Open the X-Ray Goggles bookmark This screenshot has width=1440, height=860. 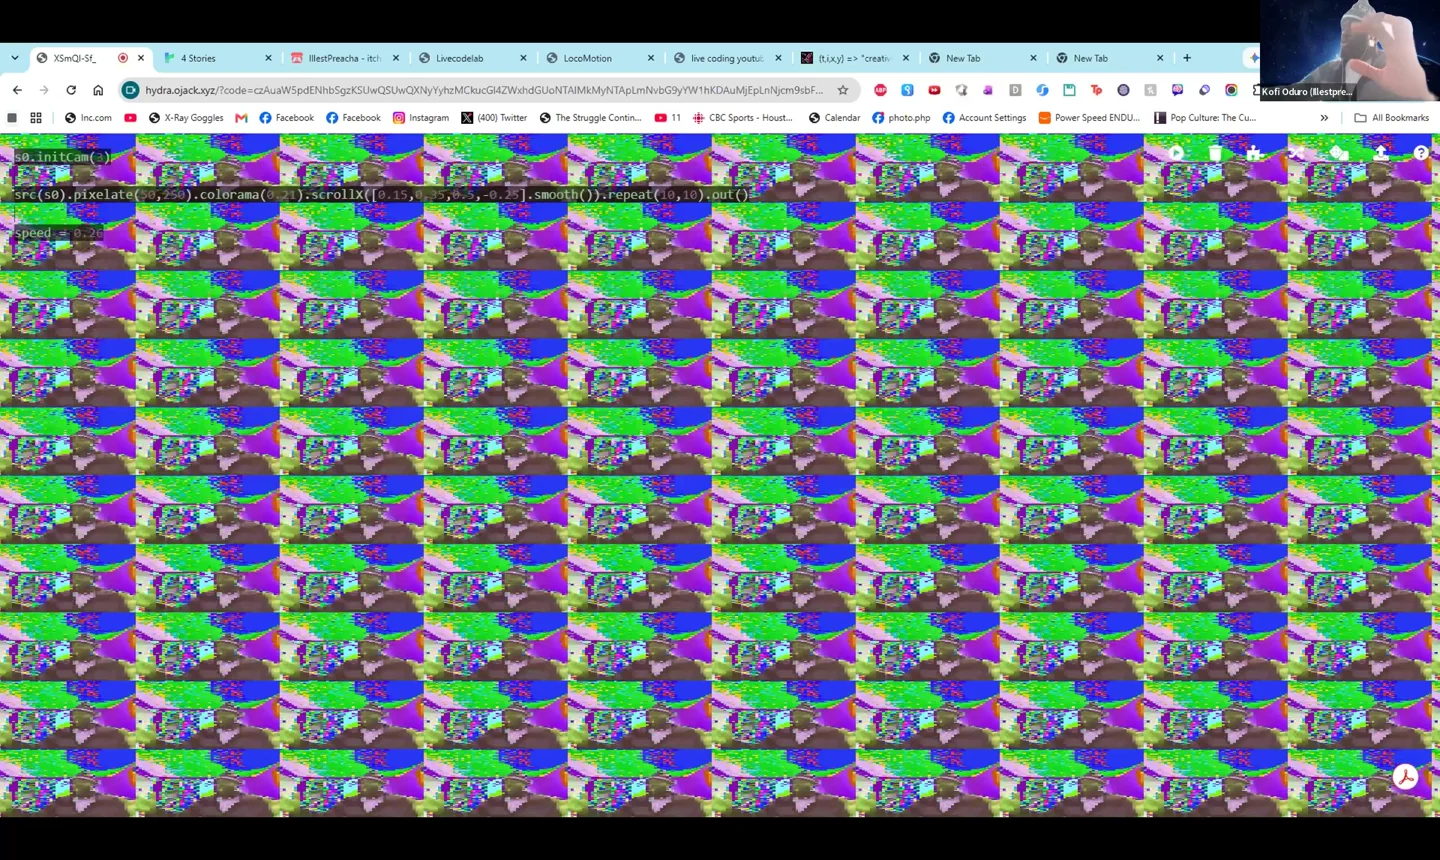pos(186,118)
